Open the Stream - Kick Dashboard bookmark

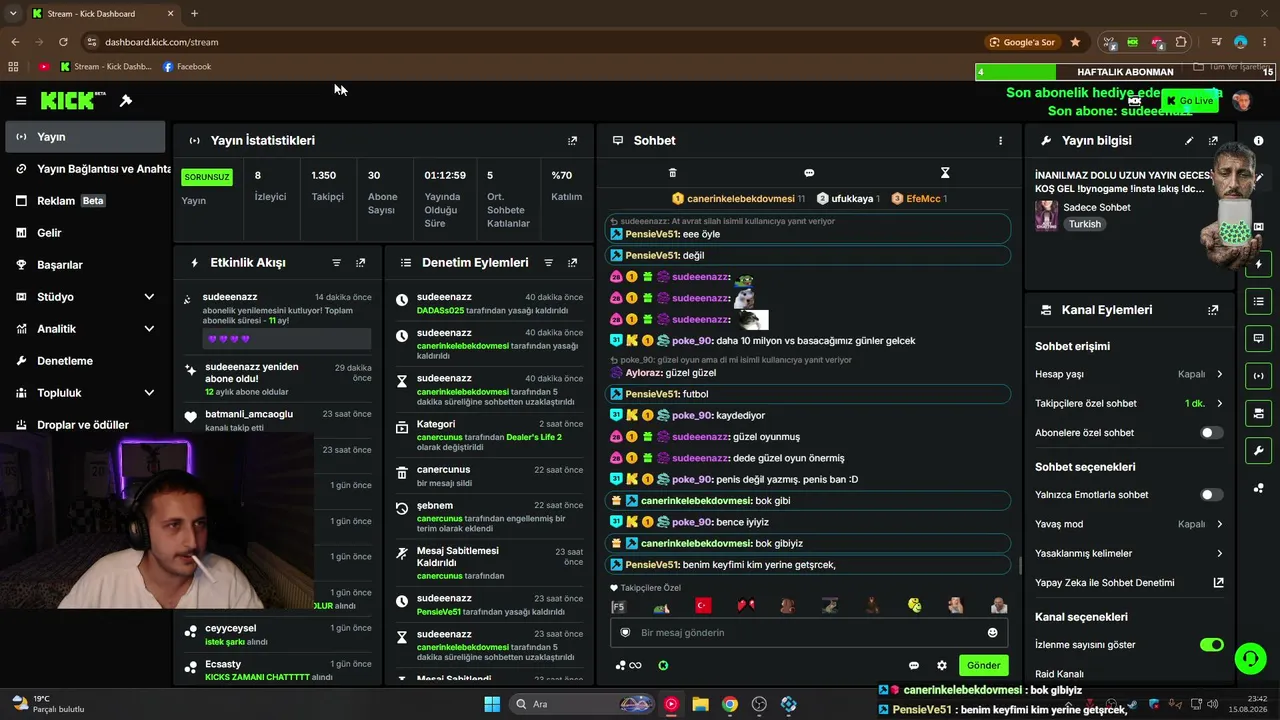click(106, 67)
